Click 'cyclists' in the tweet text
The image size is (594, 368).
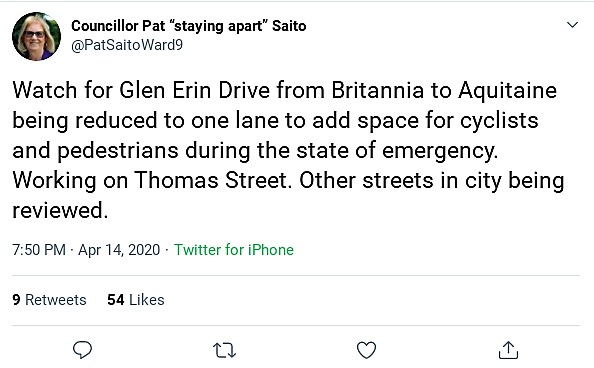tap(499, 121)
